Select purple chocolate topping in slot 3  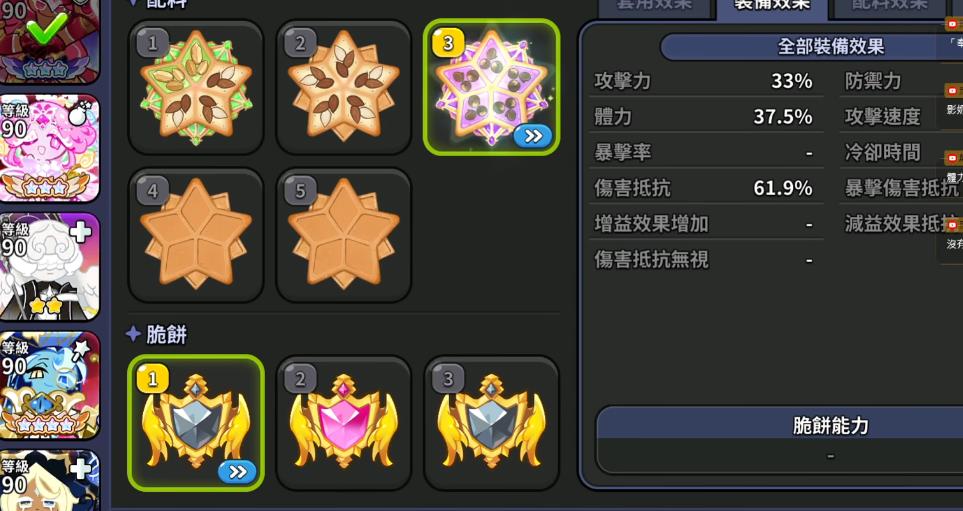[x=491, y=87]
